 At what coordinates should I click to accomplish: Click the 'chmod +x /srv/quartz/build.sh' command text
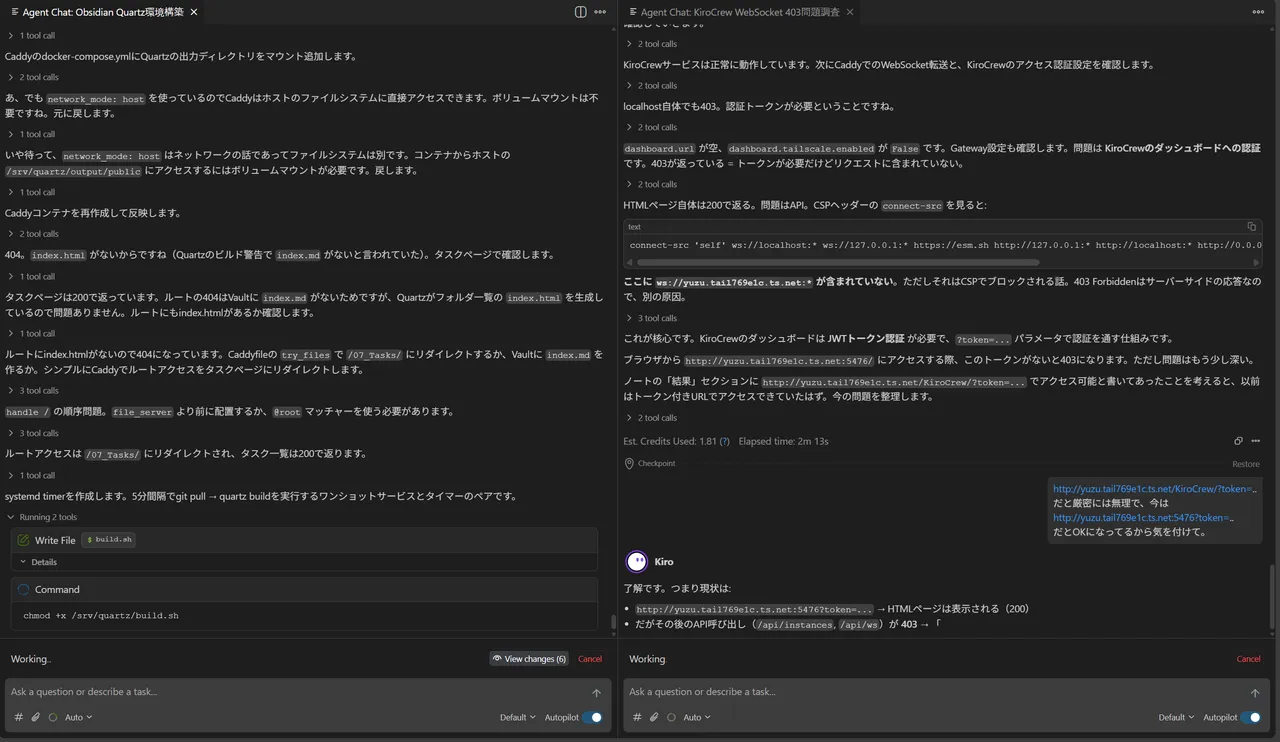101,616
